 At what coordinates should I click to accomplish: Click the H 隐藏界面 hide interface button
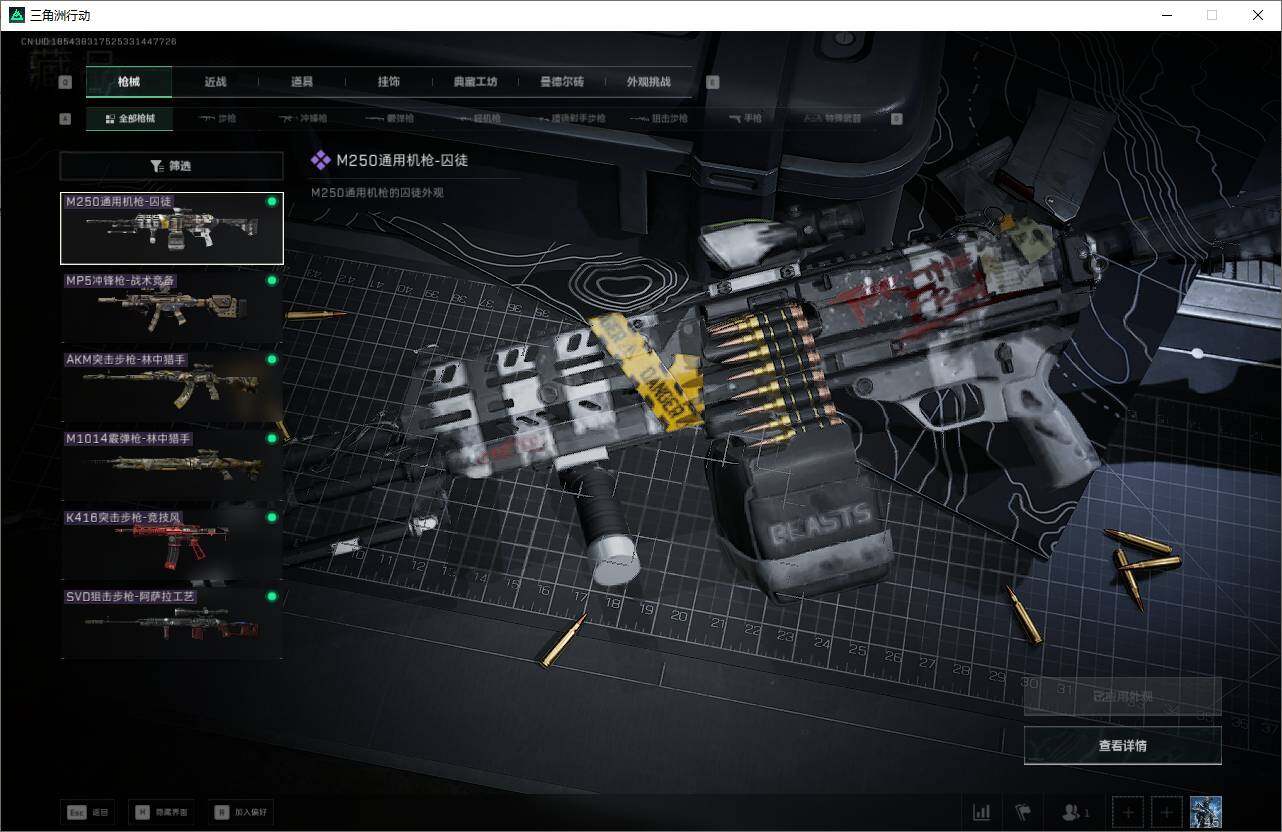point(162,812)
